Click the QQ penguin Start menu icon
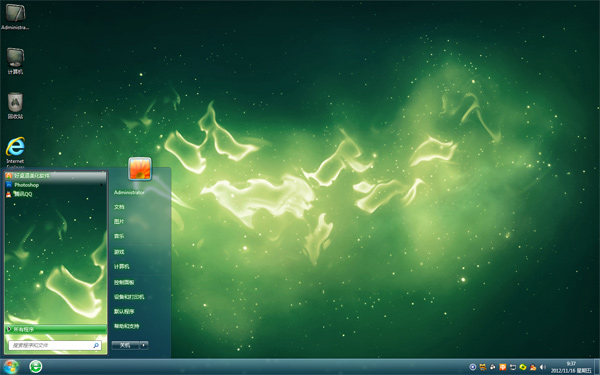 [9, 194]
